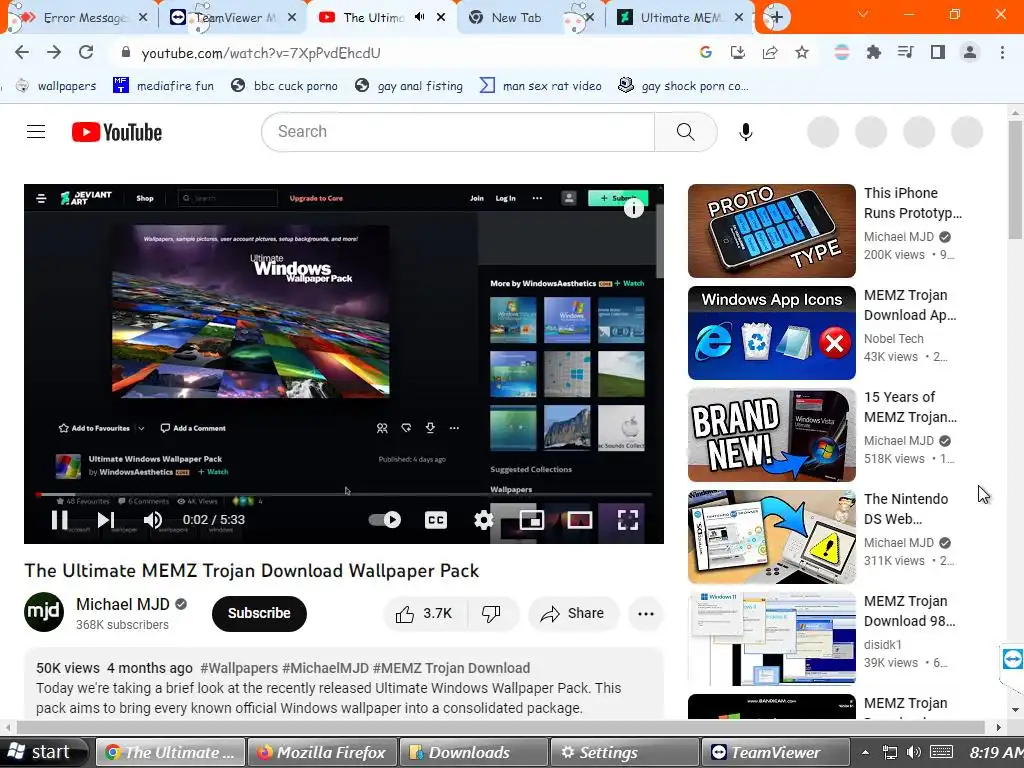Open more actions ellipsis under video
This screenshot has height=768, width=1024.
point(646,613)
